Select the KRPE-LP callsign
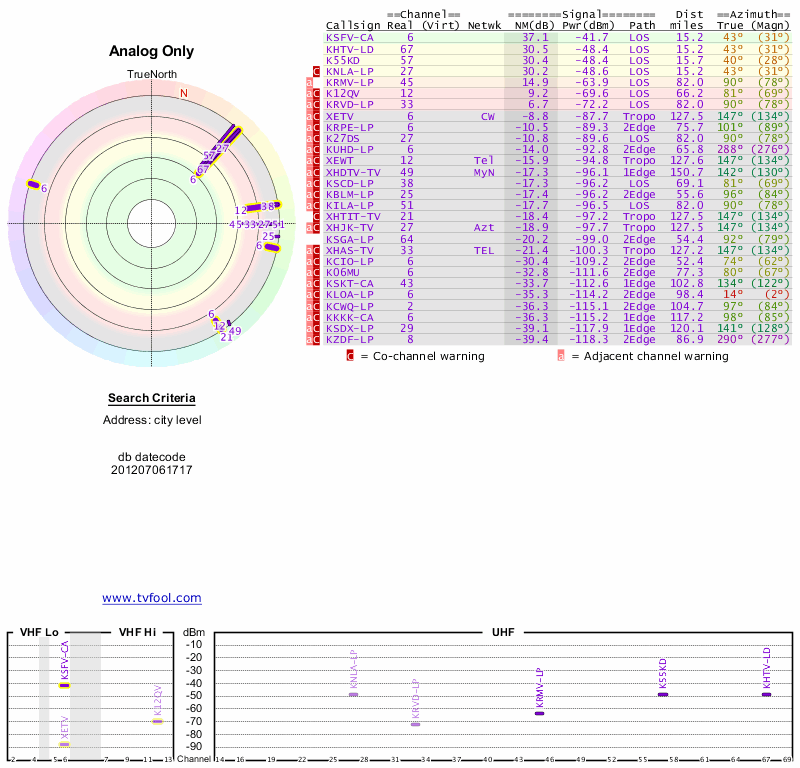 [x=349, y=128]
